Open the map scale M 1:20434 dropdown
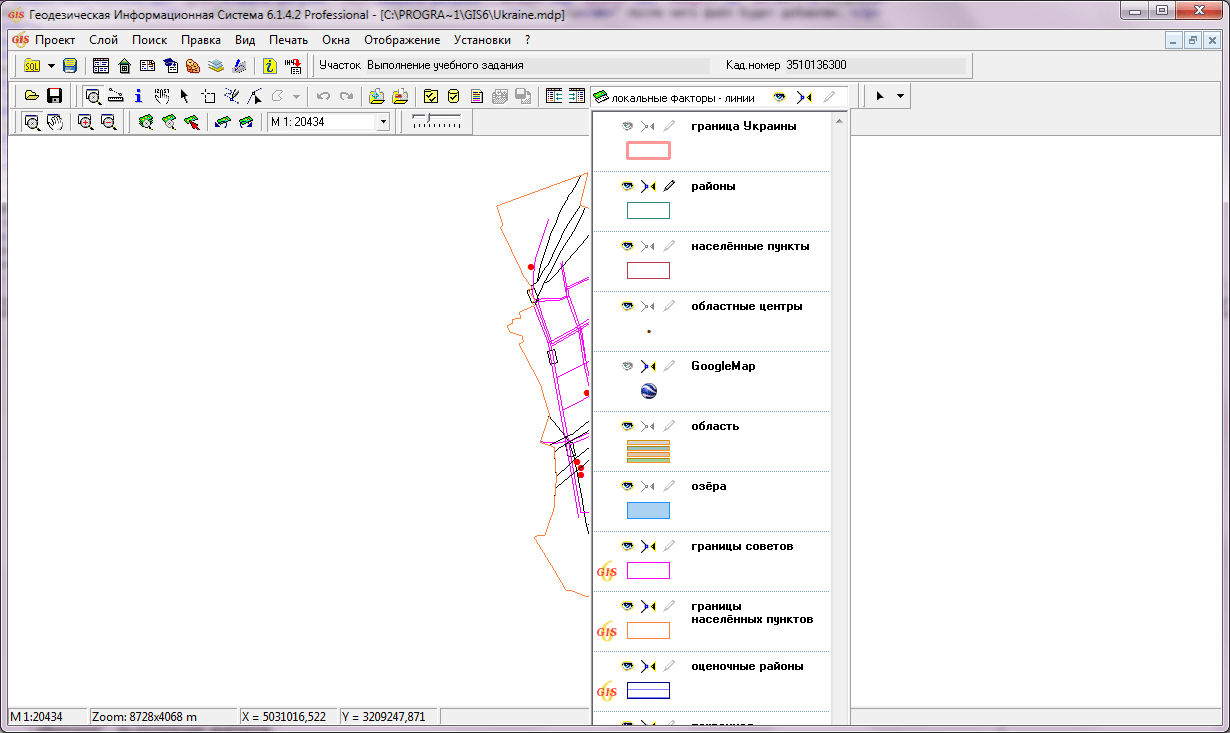 (382, 122)
